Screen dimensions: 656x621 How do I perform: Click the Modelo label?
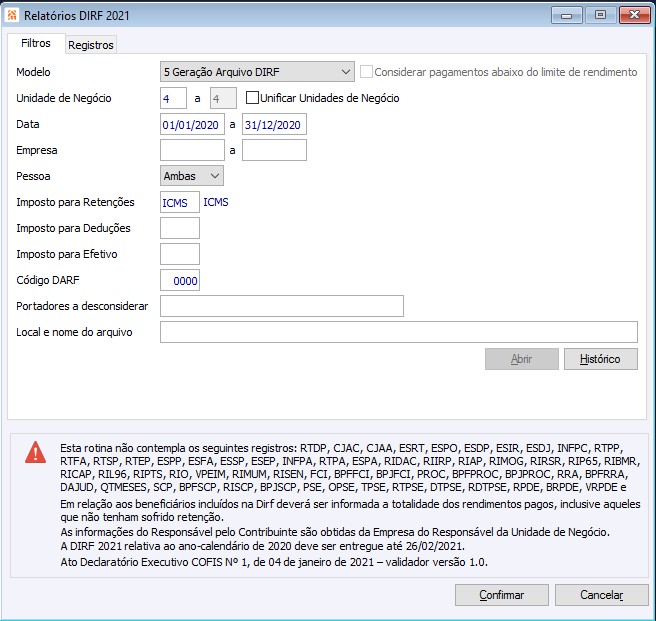coord(33,72)
